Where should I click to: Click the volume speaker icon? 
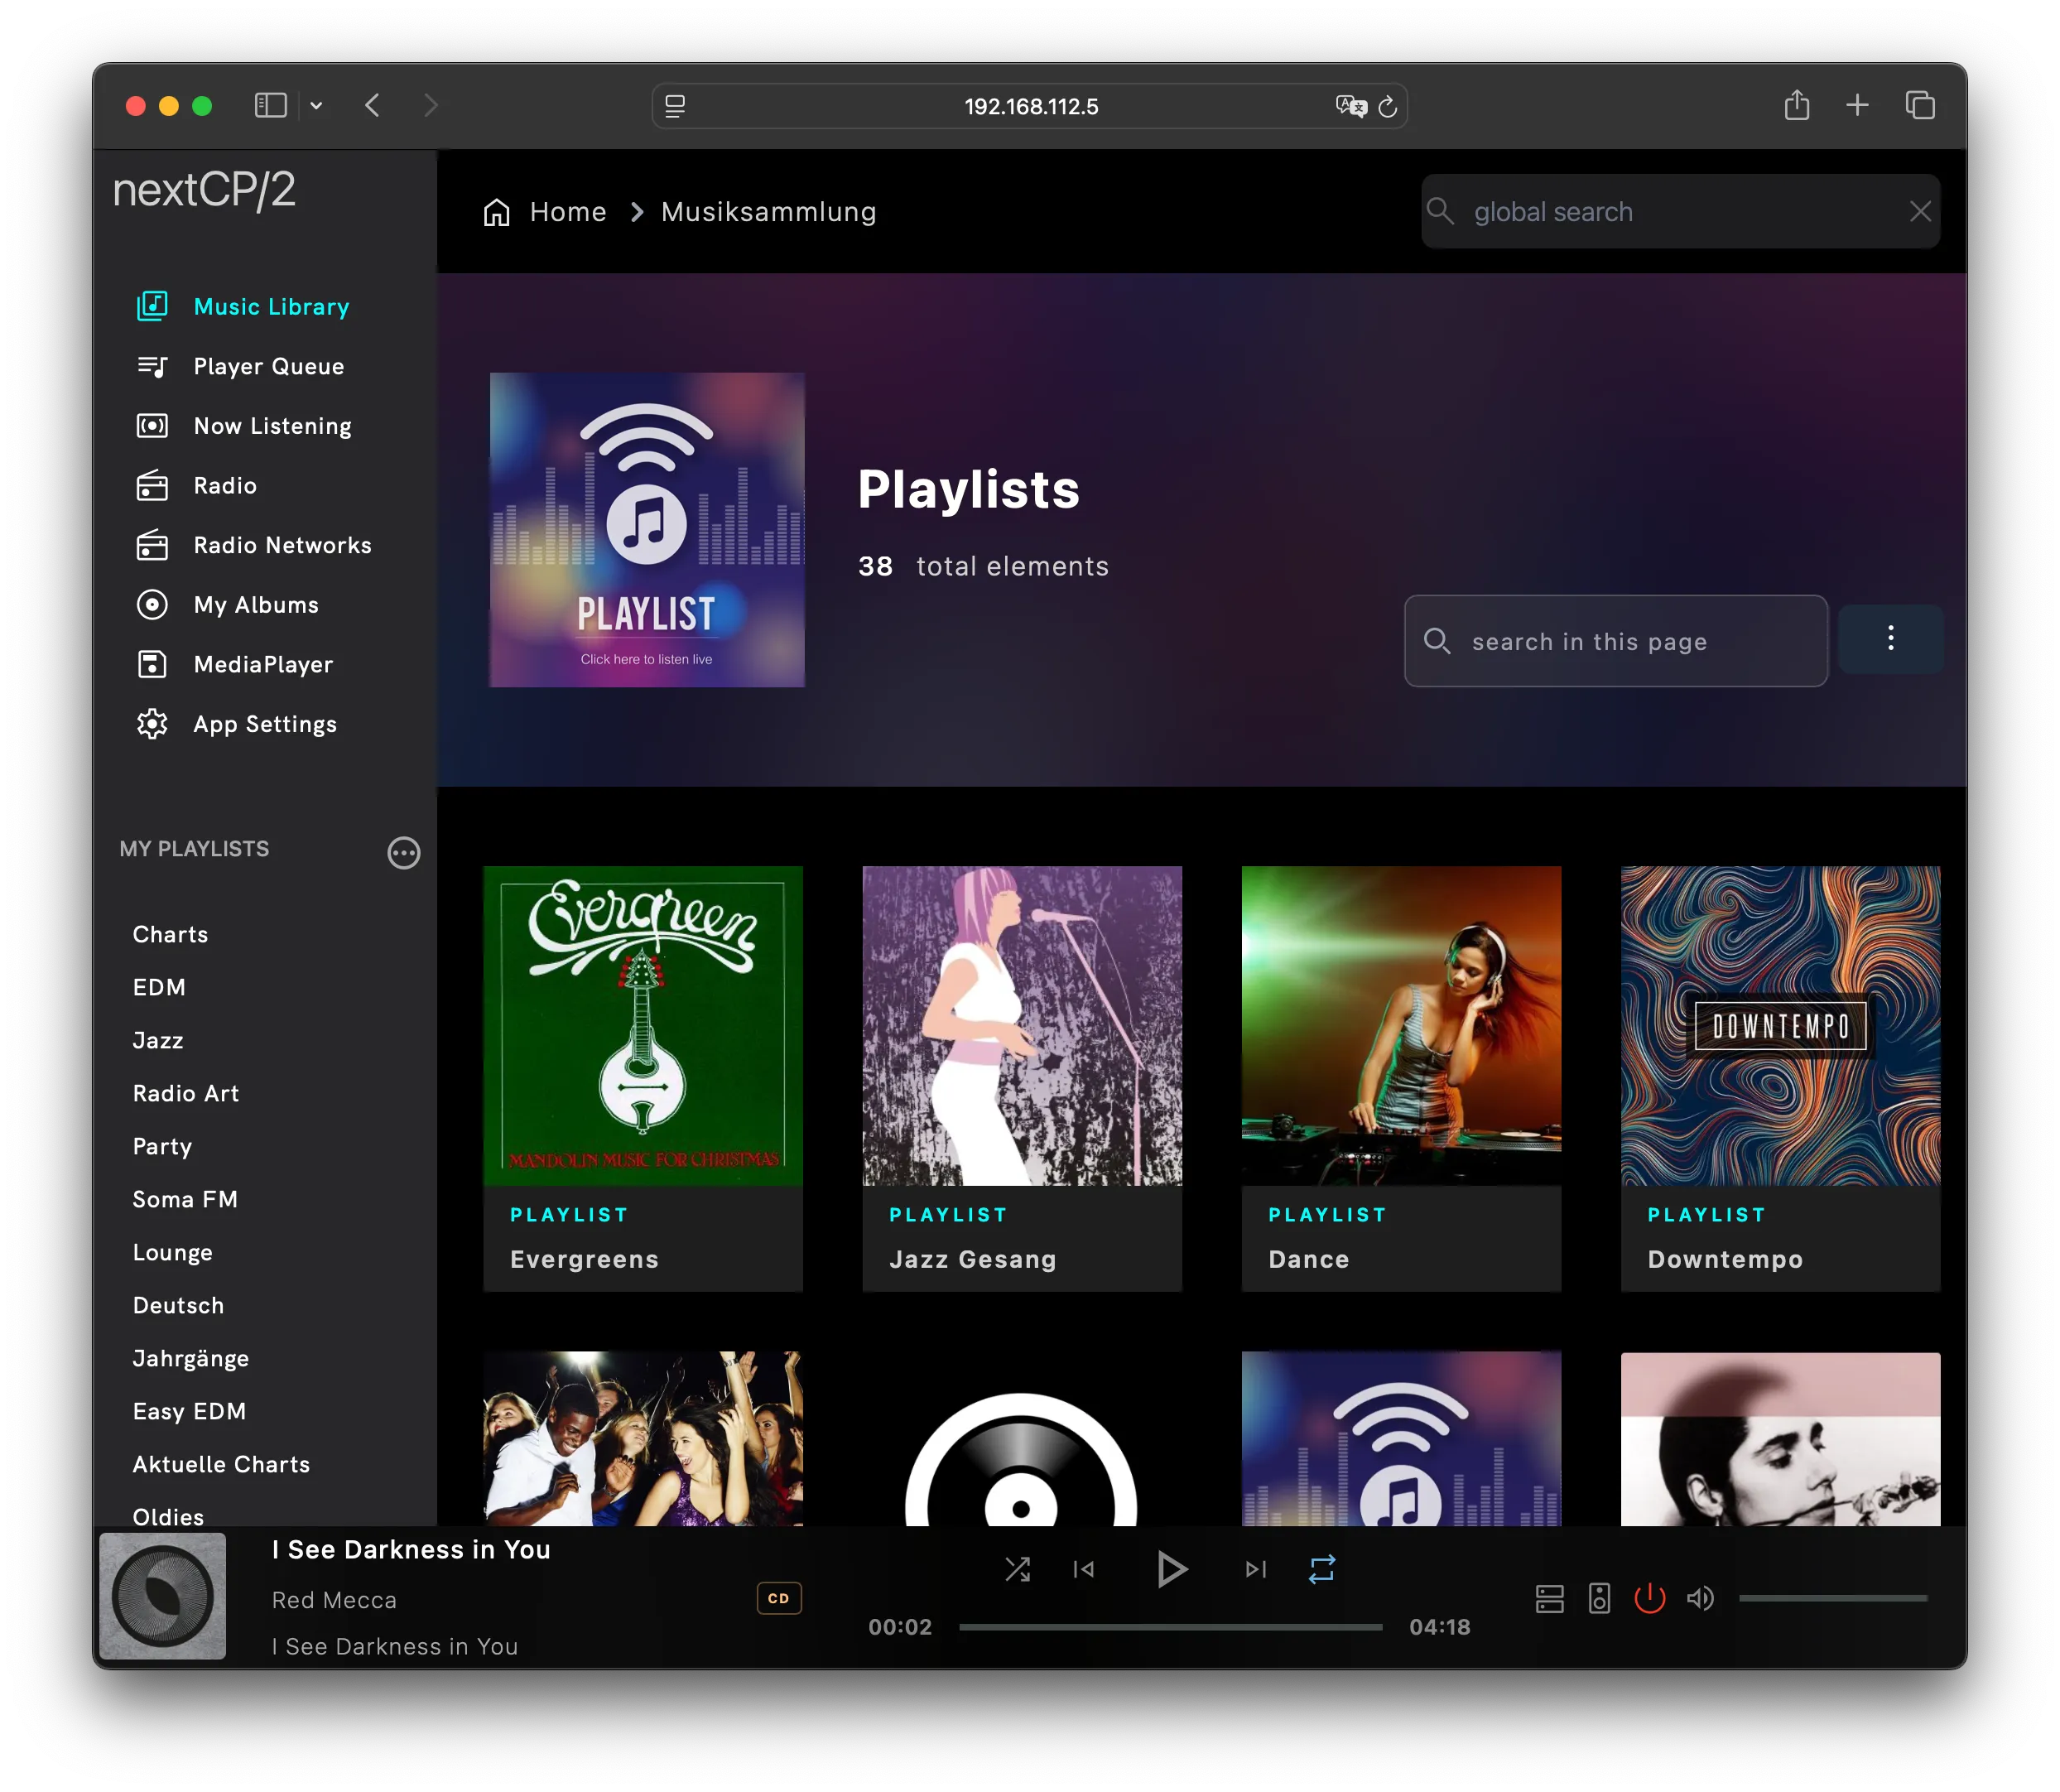1700,1598
